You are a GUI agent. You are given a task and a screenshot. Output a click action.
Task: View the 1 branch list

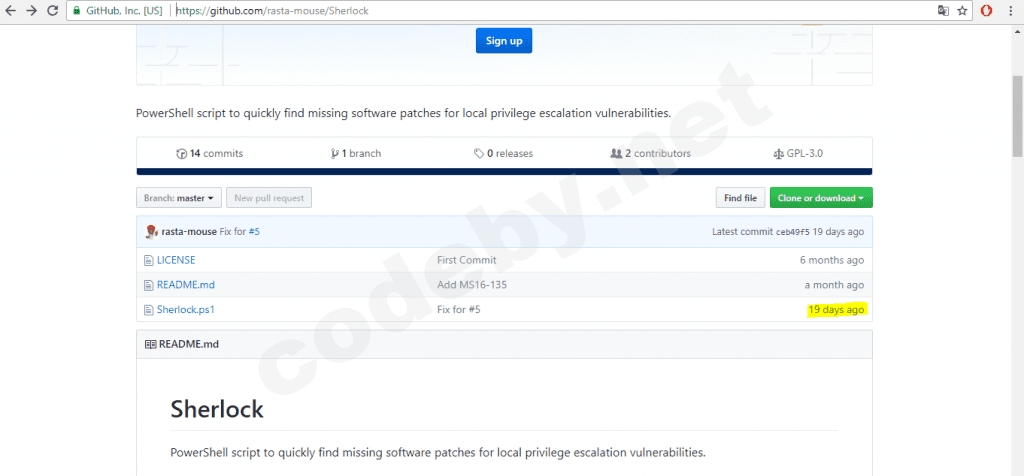(357, 153)
